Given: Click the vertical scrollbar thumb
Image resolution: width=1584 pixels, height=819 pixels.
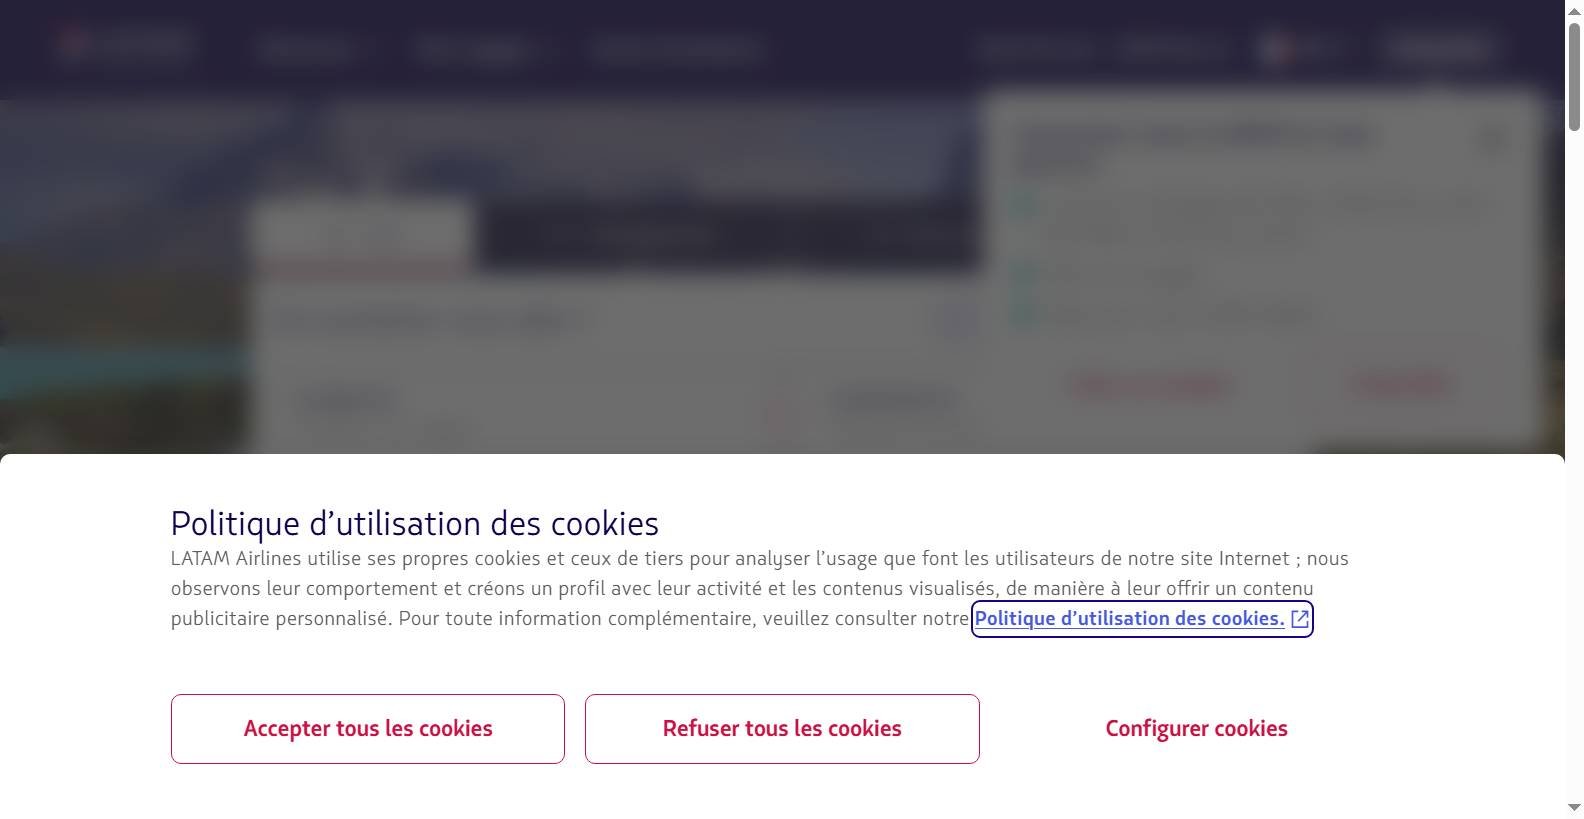Looking at the screenshot, I should click(x=1574, y=75).
